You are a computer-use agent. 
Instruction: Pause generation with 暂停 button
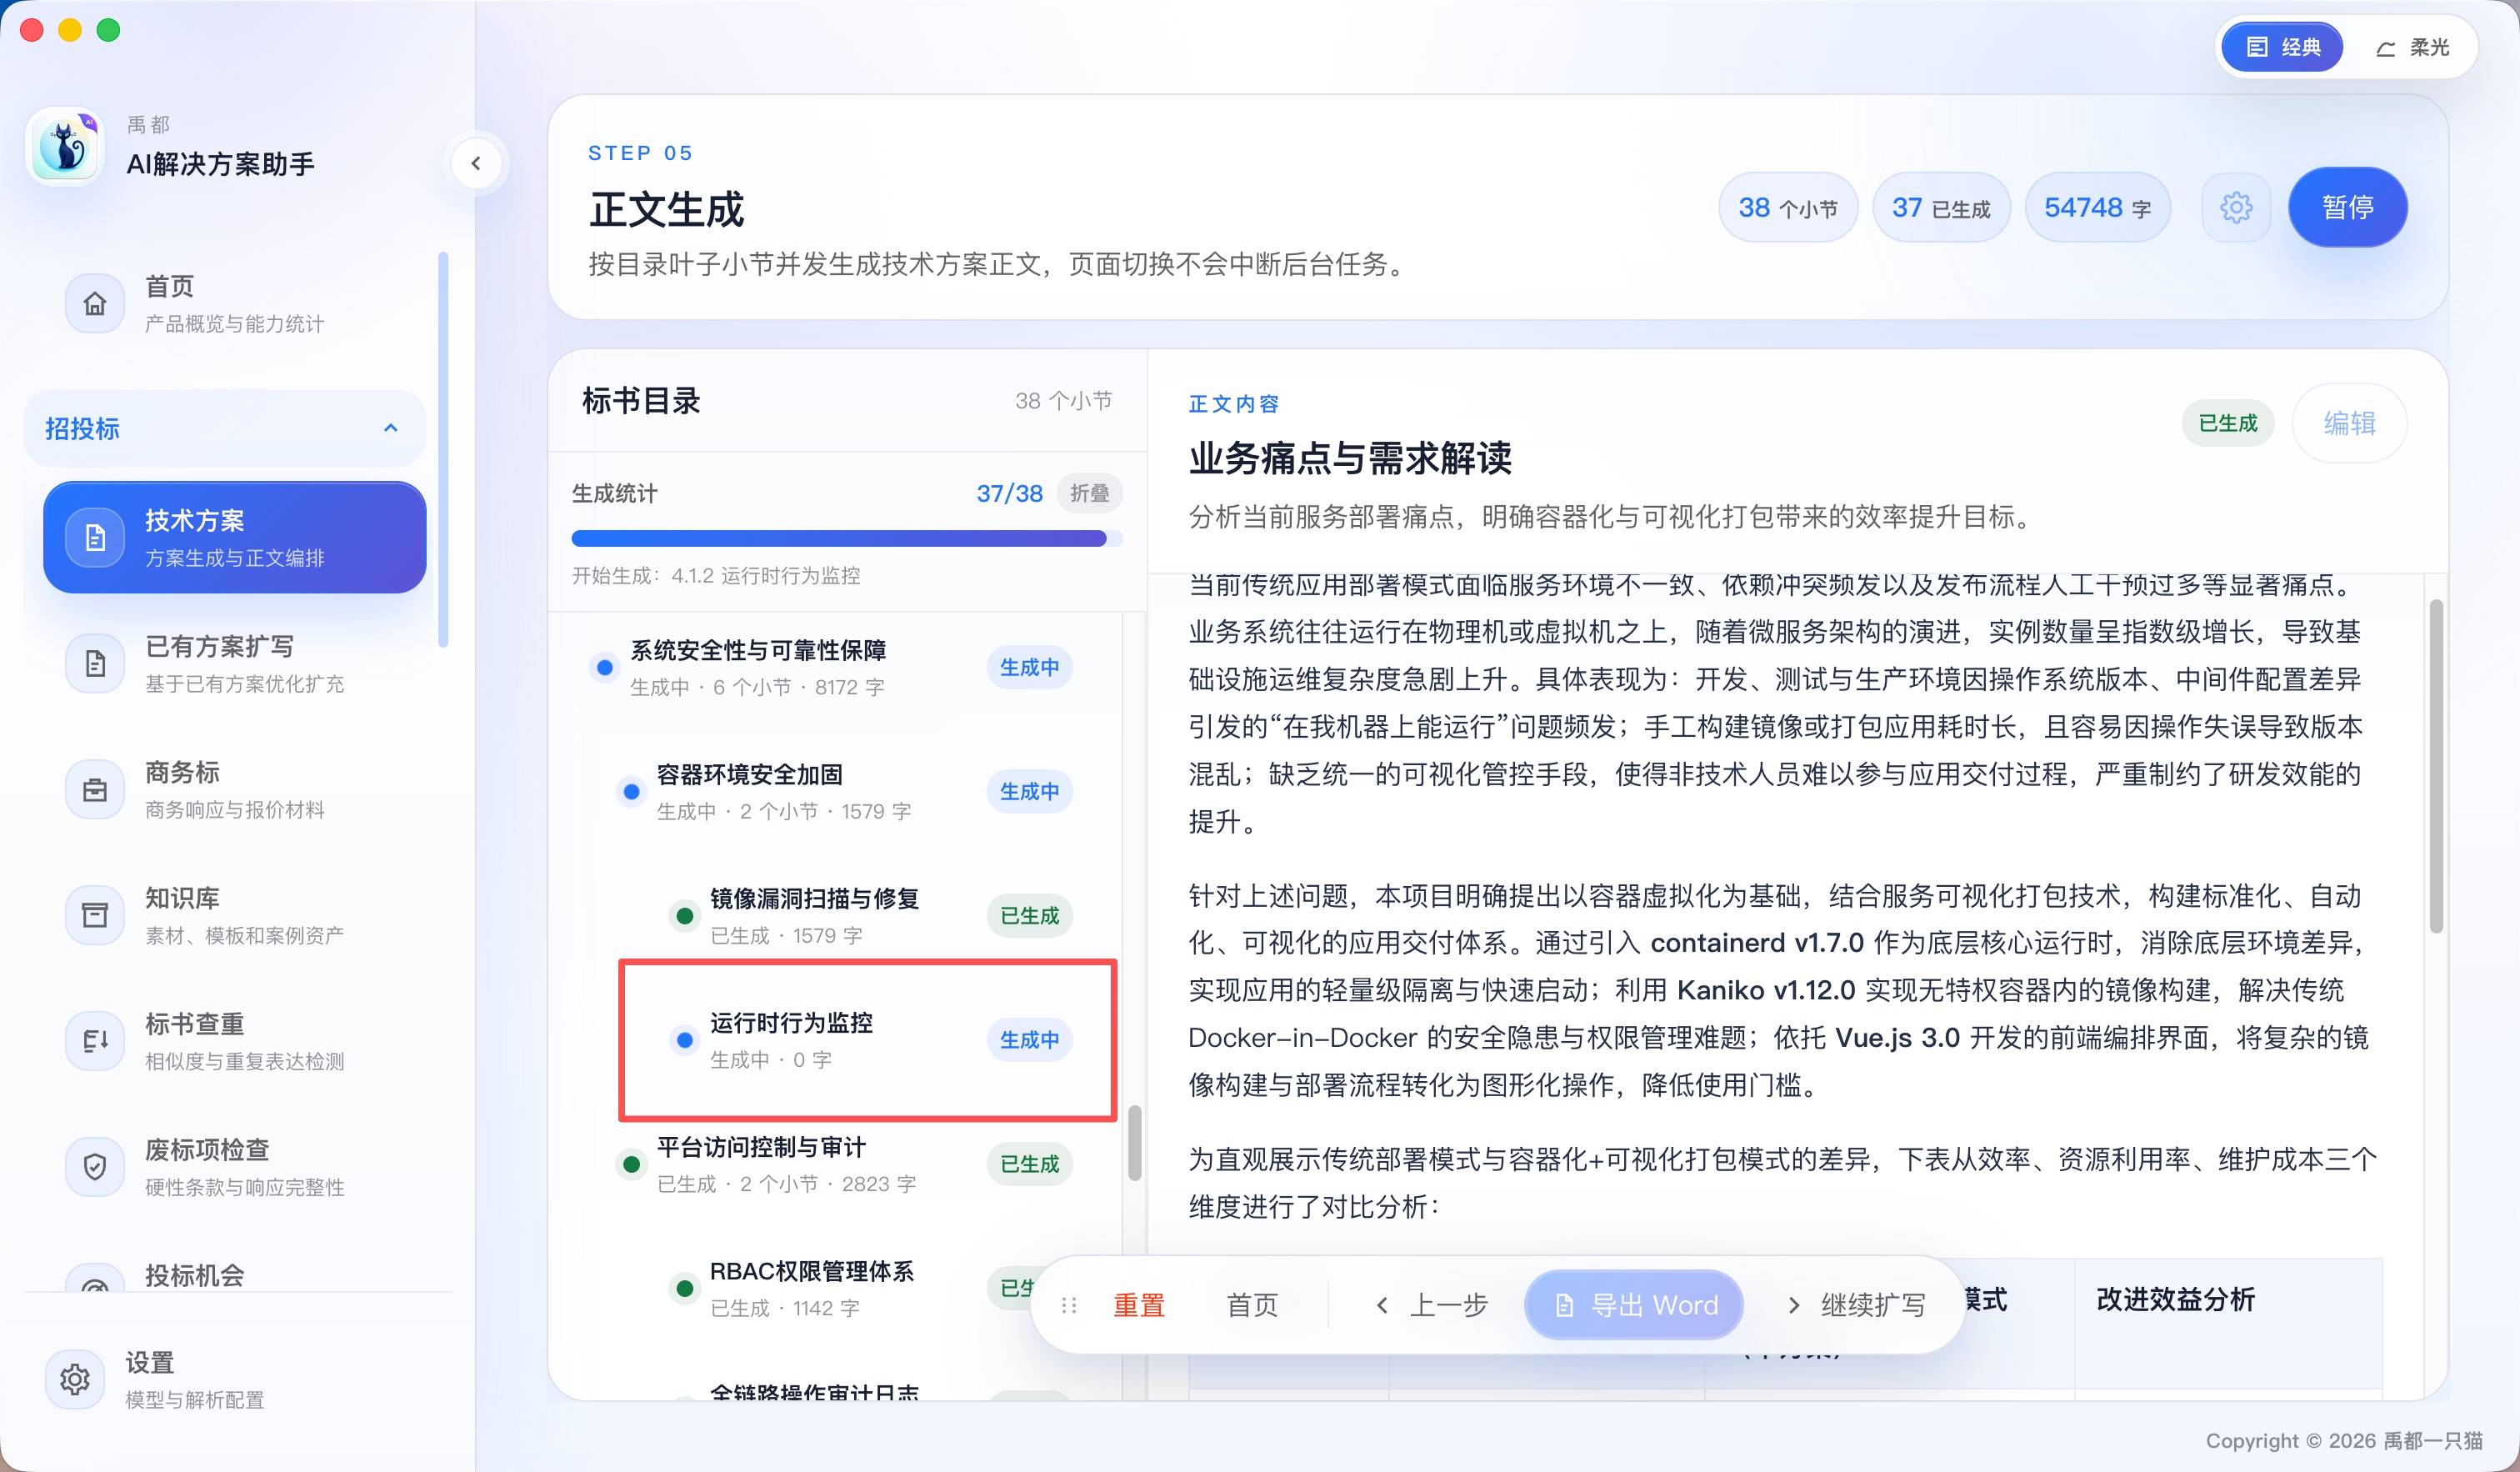2347,207
